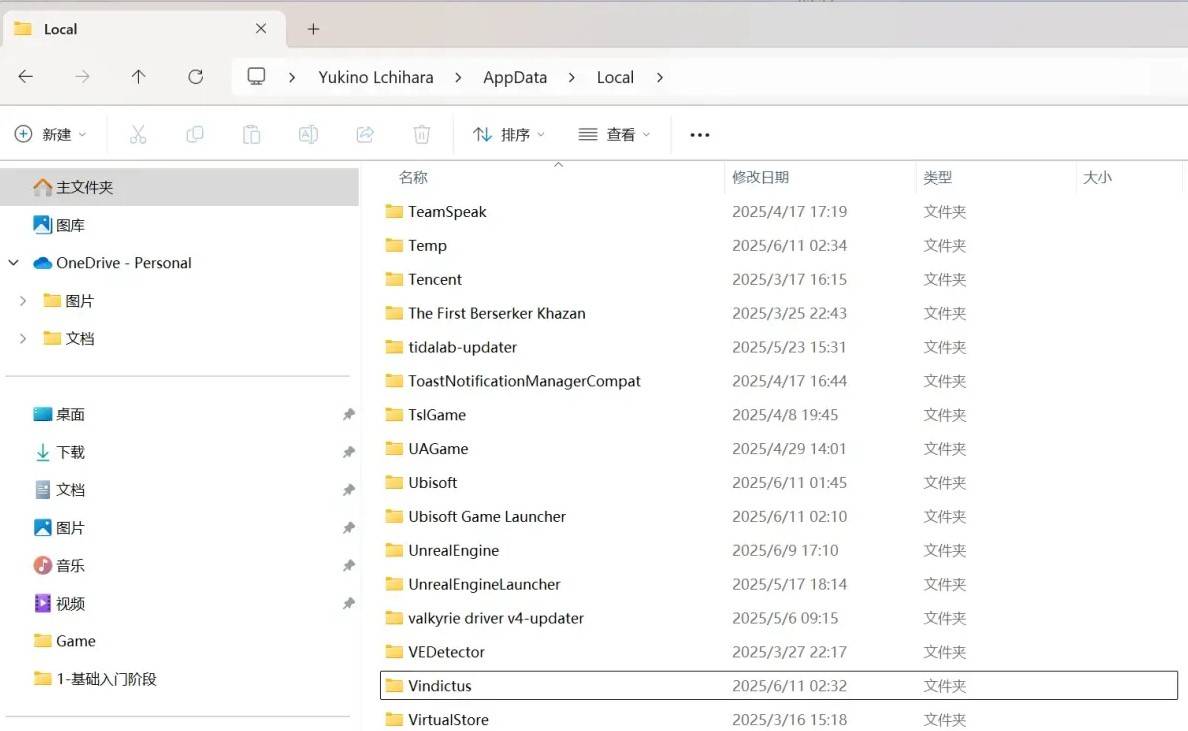
Task: Open the Game folder in sidebar
Action: (x=76, y=641)
